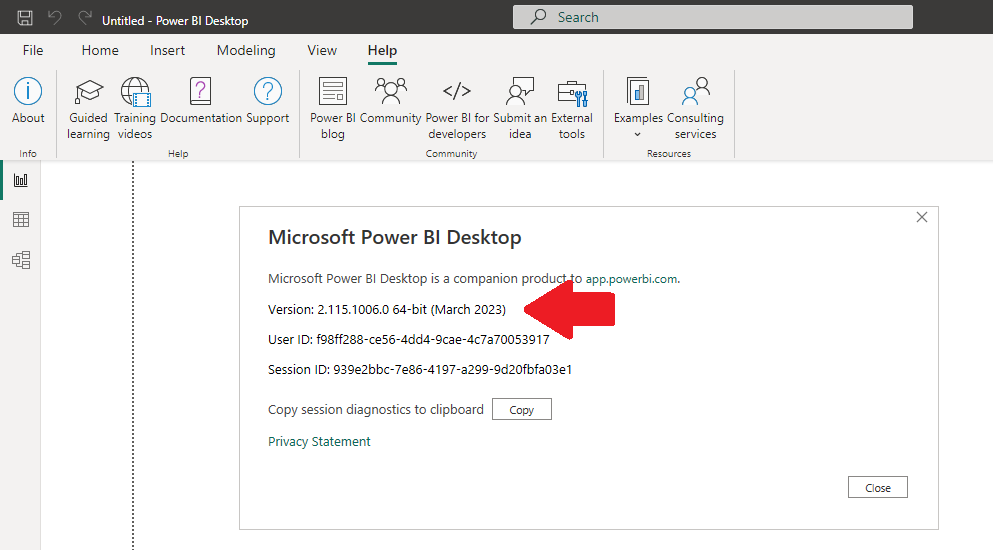Screen dimensions: 993x550
Task: Open External tools
Action: (572, 108)
